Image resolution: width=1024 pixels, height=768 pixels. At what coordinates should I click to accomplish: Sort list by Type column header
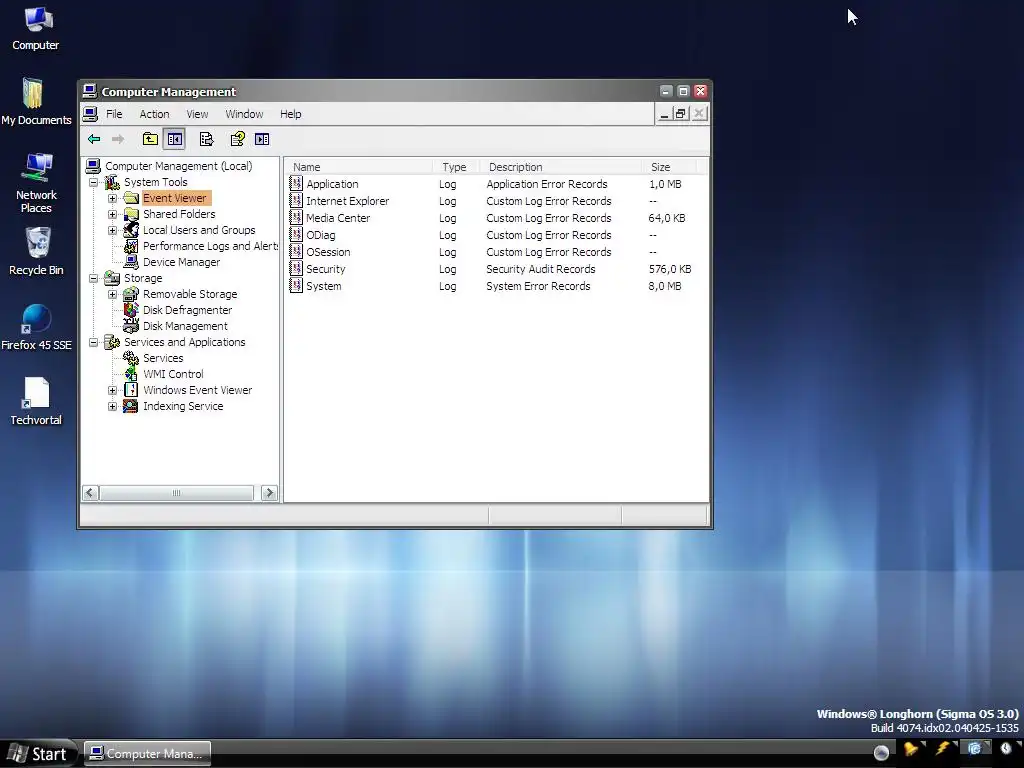456,167
